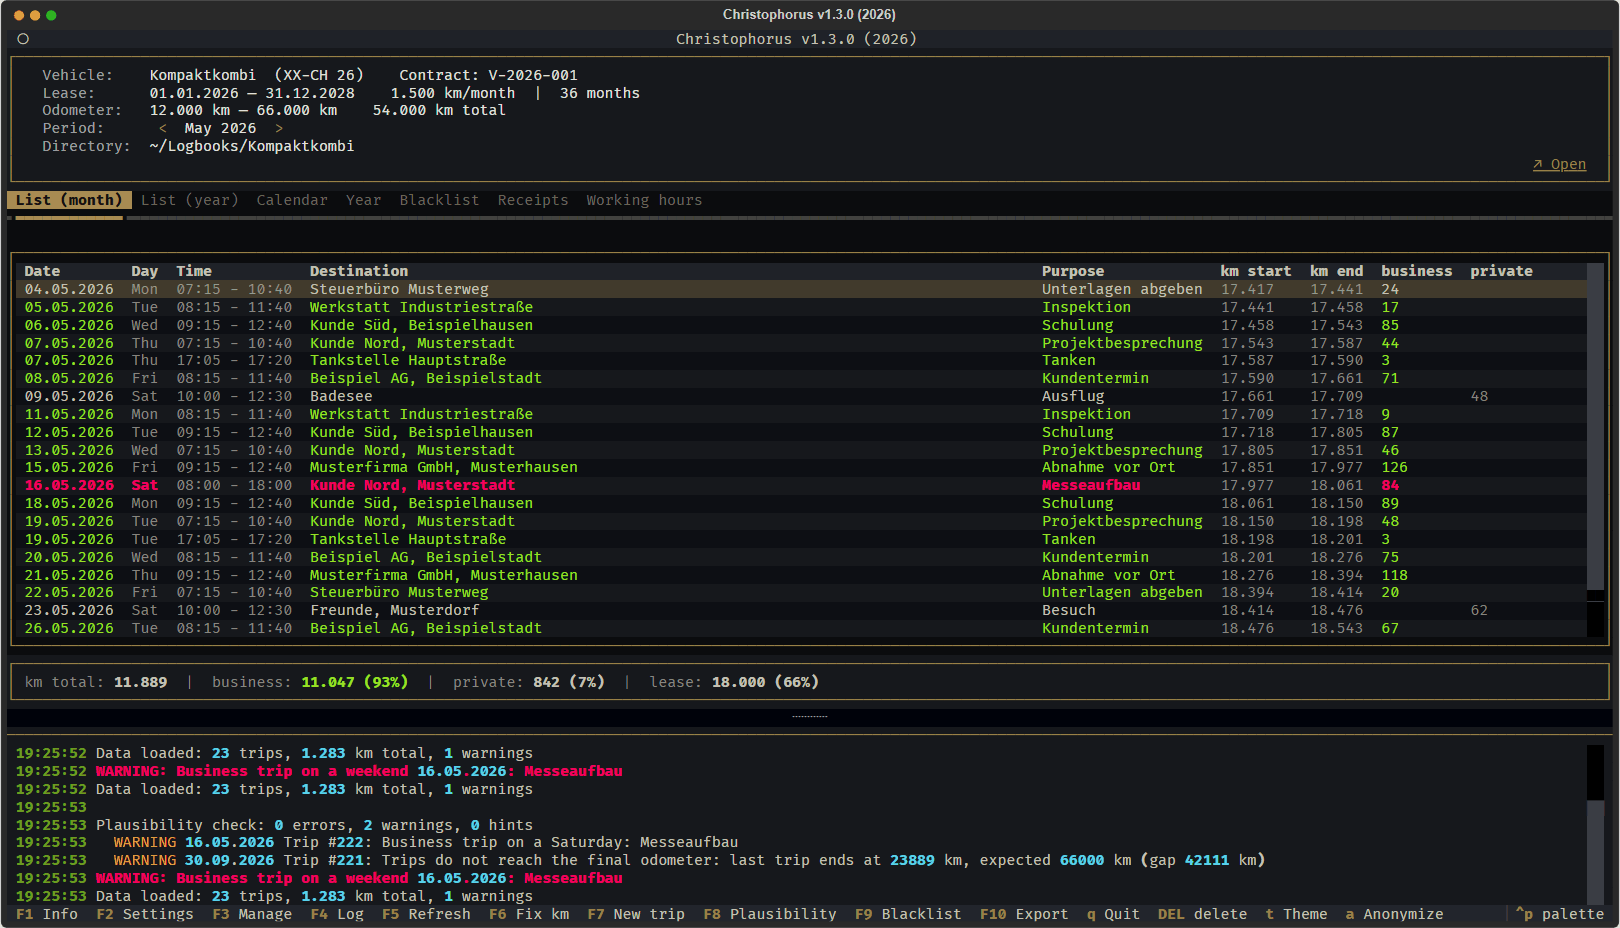The height and width of the screenshot is (928, 1620).
Task: Open the Working hours tab
Action: tap(644, 200)
